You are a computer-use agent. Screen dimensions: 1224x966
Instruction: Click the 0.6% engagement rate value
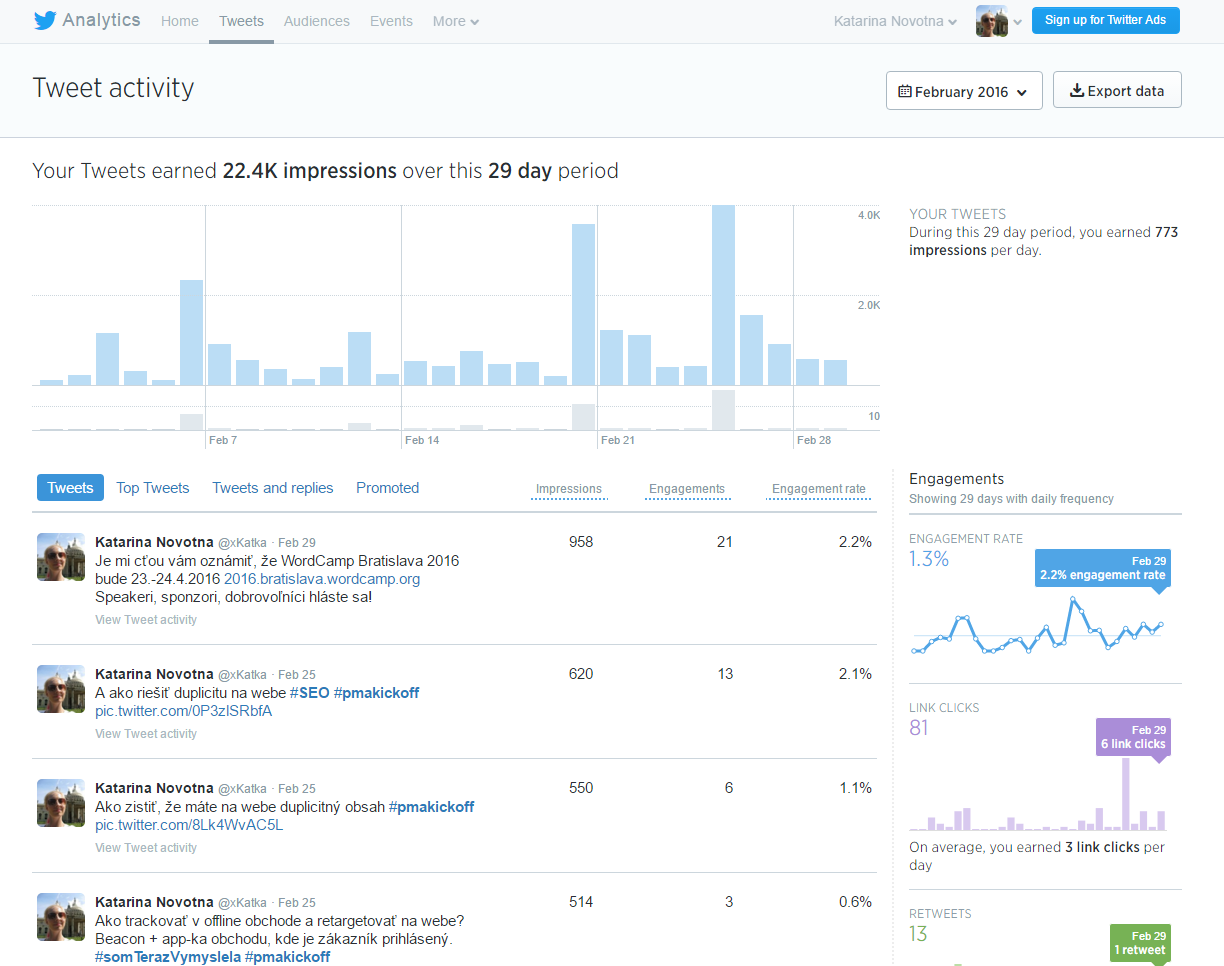tap(856, 902)
